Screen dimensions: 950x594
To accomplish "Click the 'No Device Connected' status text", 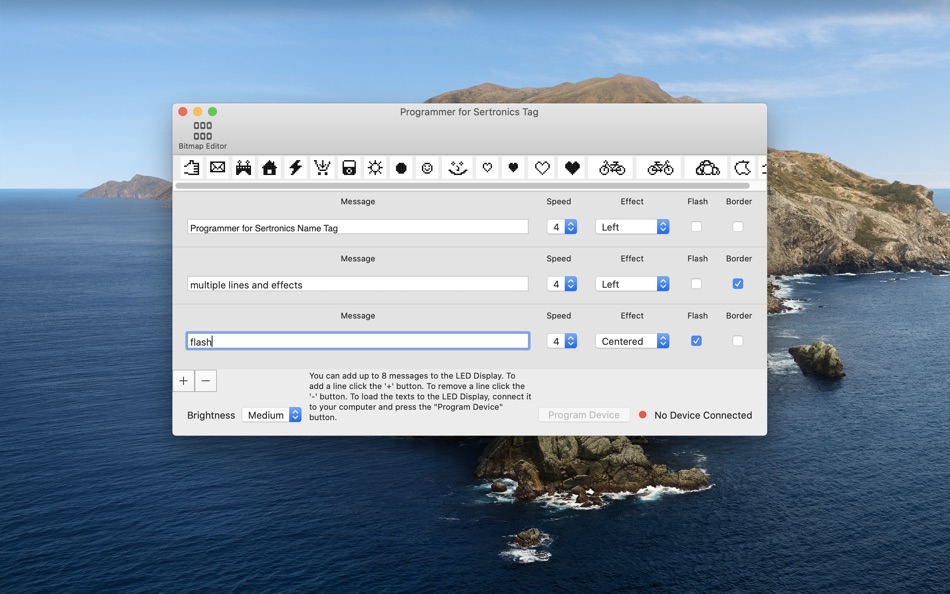I will coord(703,415).
